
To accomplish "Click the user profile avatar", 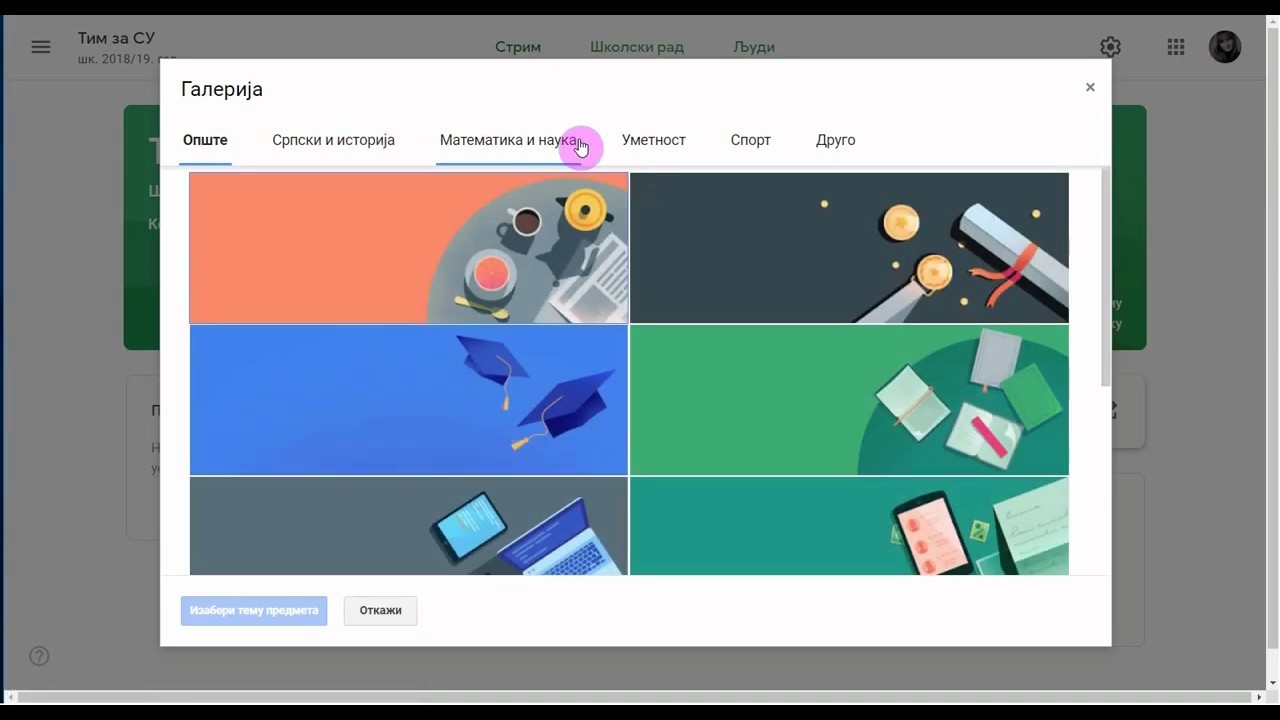I will [x=1224, y=47].
